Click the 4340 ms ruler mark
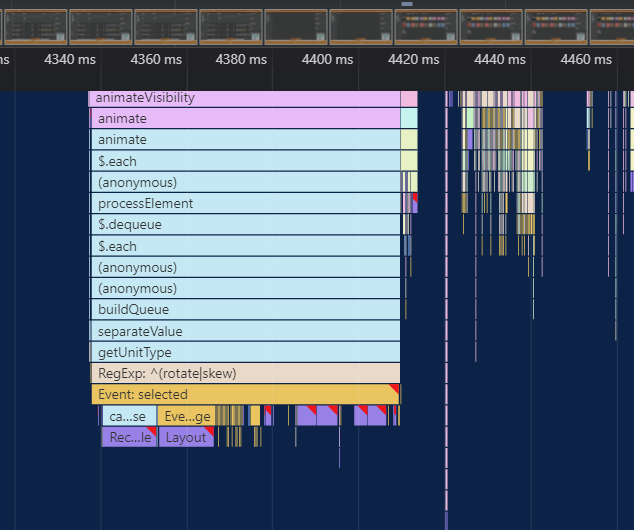 tap(70, 60)
